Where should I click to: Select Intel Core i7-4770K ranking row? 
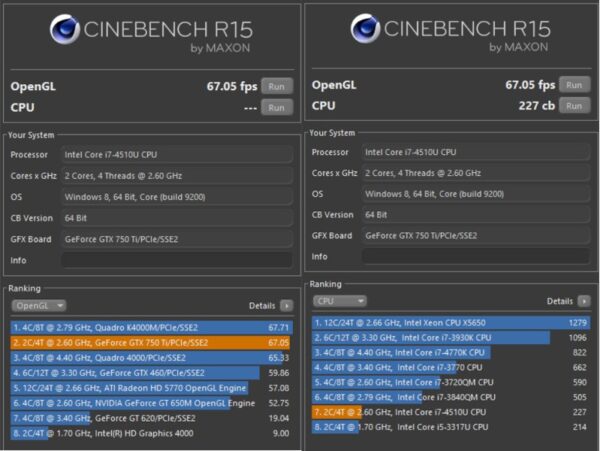[x=451, y=352]
